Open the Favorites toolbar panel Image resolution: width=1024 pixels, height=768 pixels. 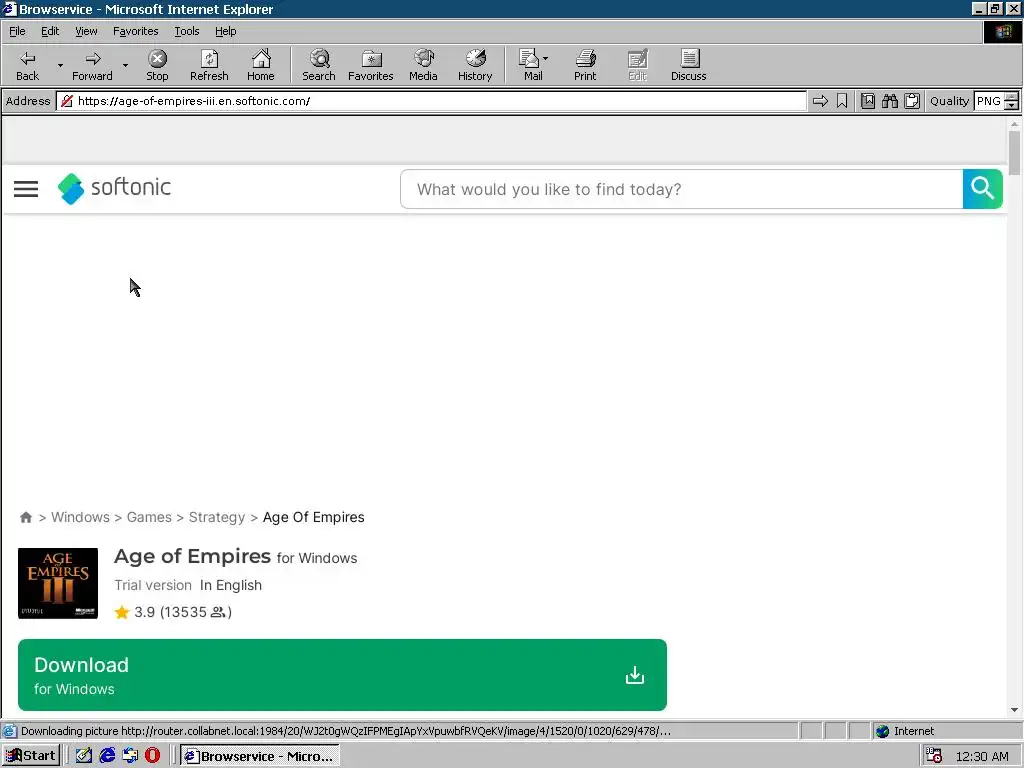[x=370, y=65]
